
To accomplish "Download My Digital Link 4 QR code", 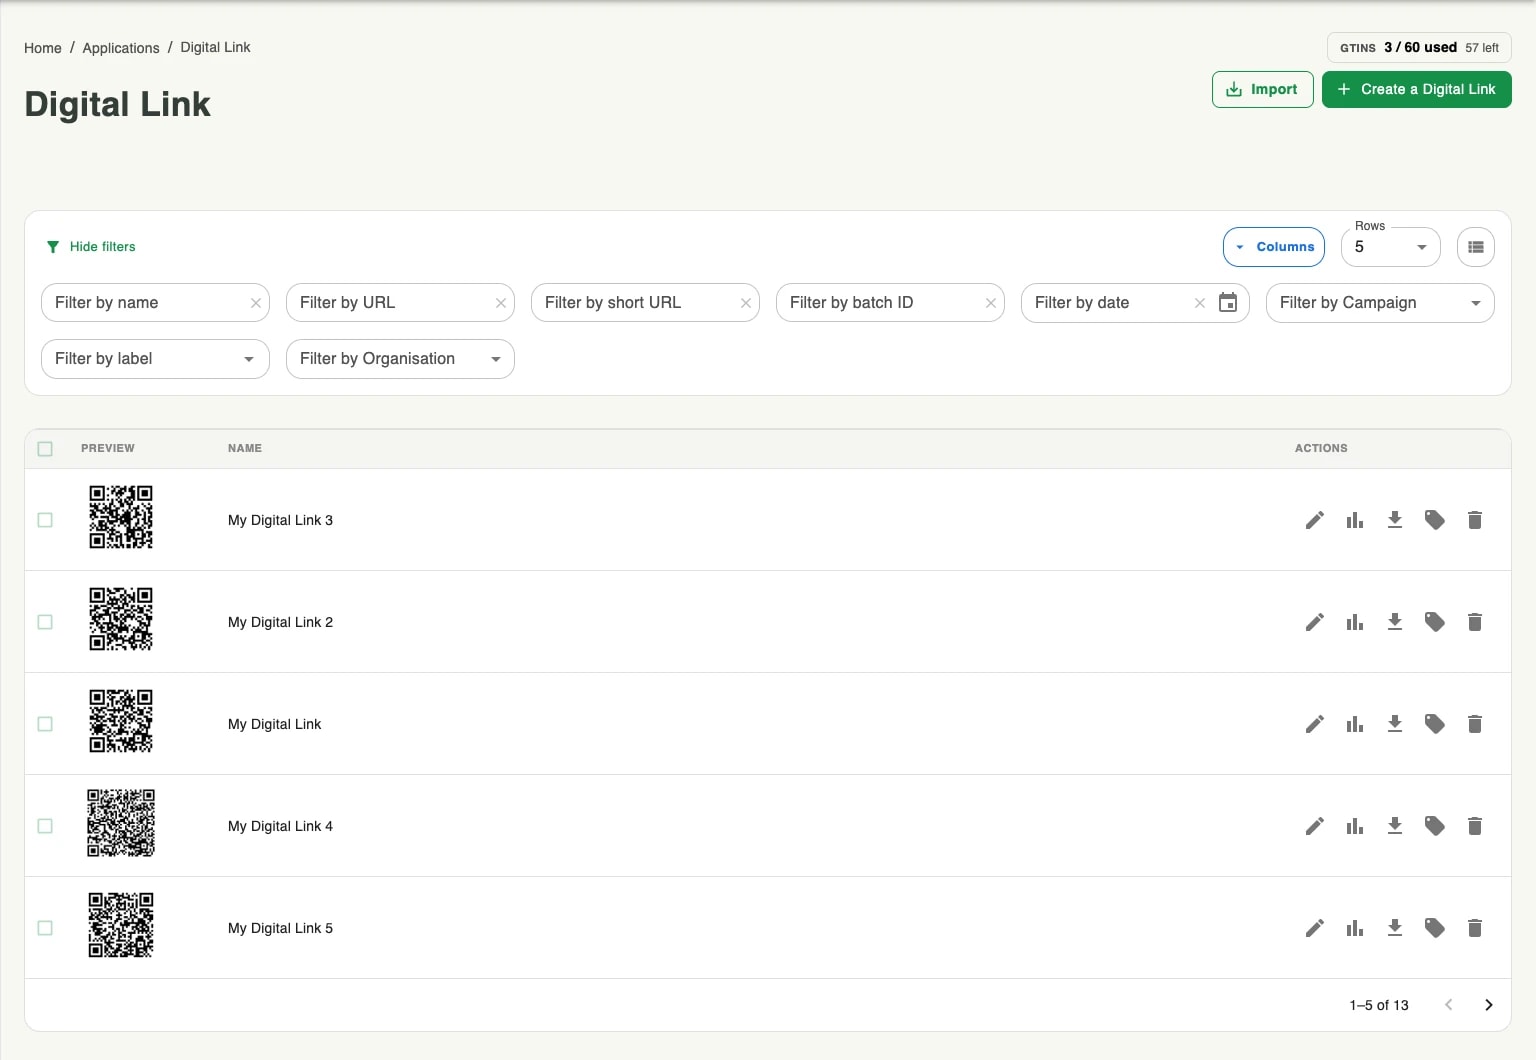I will [1395, 826].
